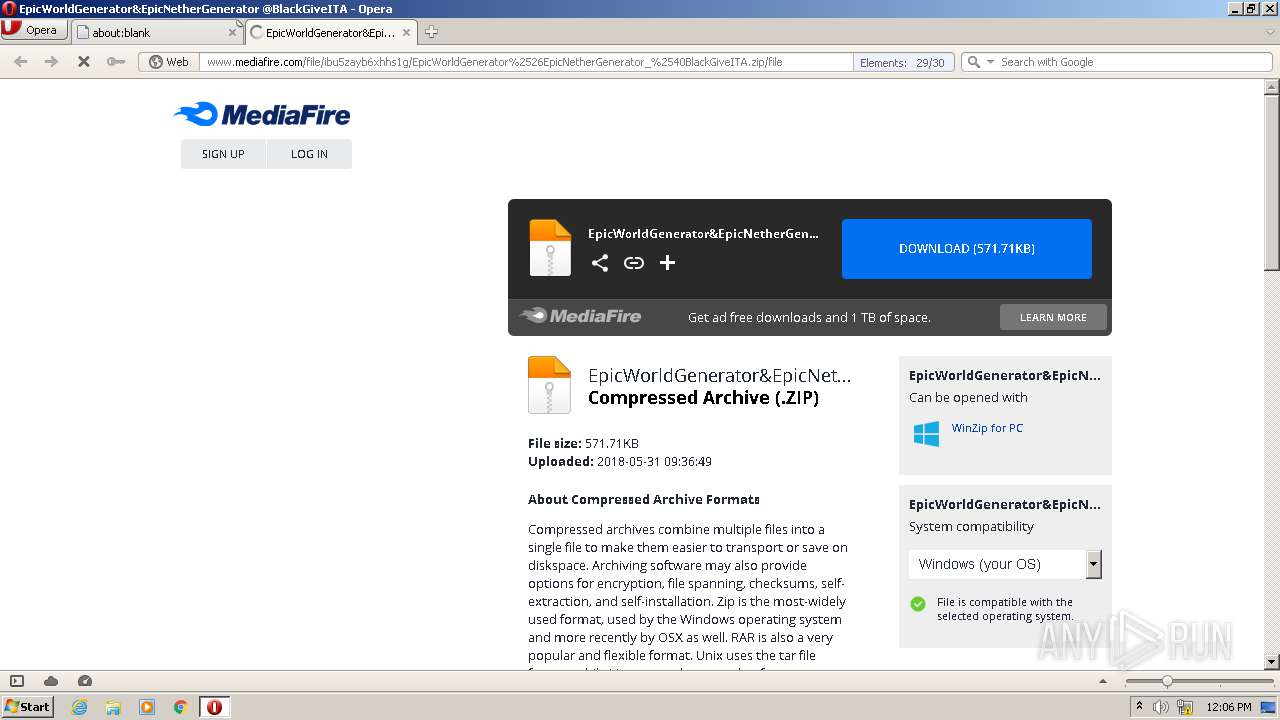Open the Web site security badge
This screenshot has height=720, width=1280.
click(169, 61)
